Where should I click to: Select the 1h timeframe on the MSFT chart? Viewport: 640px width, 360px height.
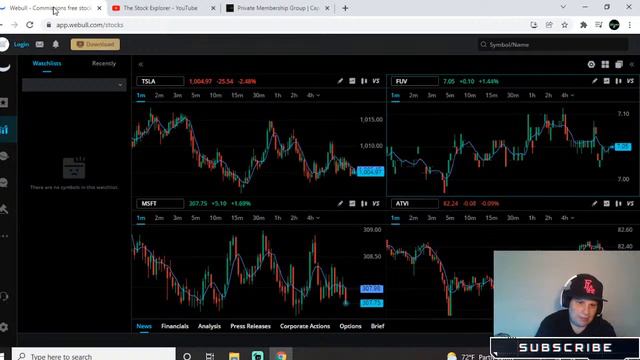(x=278, y=218)
